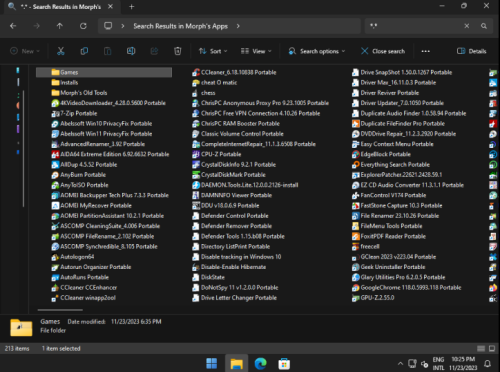Select Geek Uninstaller Portable item

point(389,267)
